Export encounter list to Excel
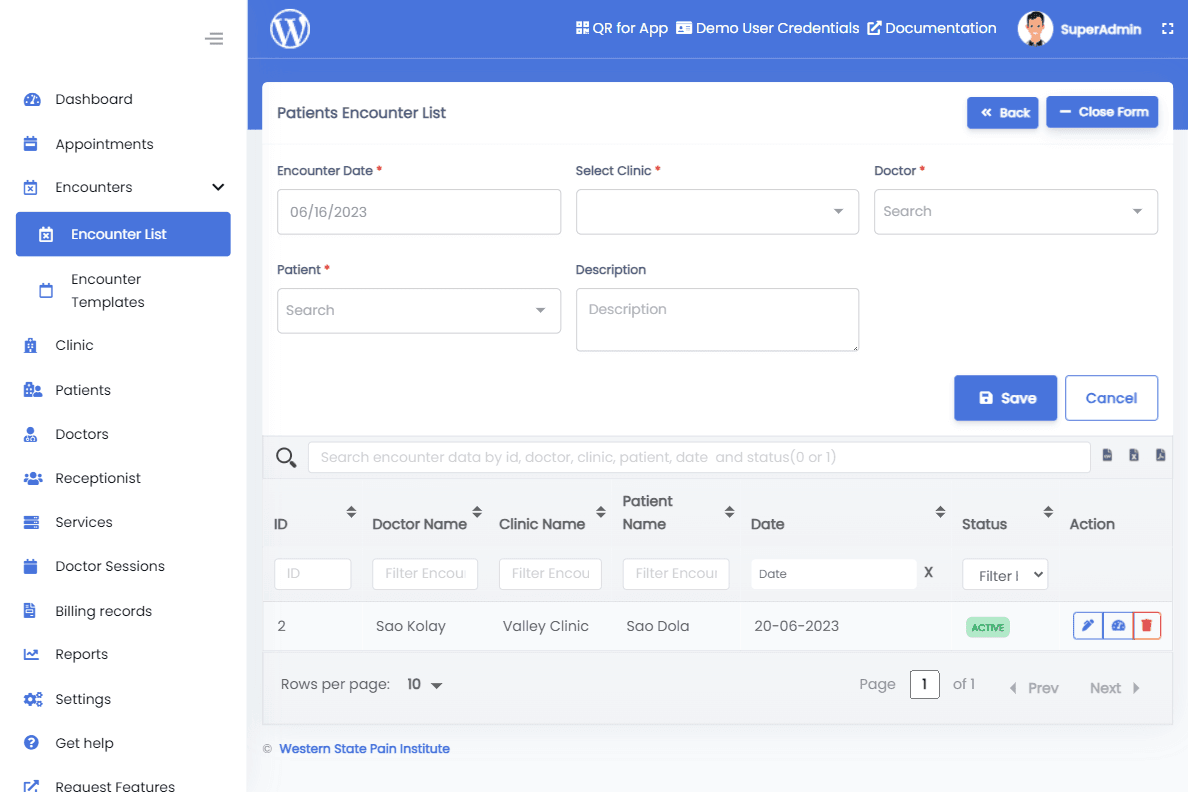1188x792 pixels. click(x=1134, y=454)
